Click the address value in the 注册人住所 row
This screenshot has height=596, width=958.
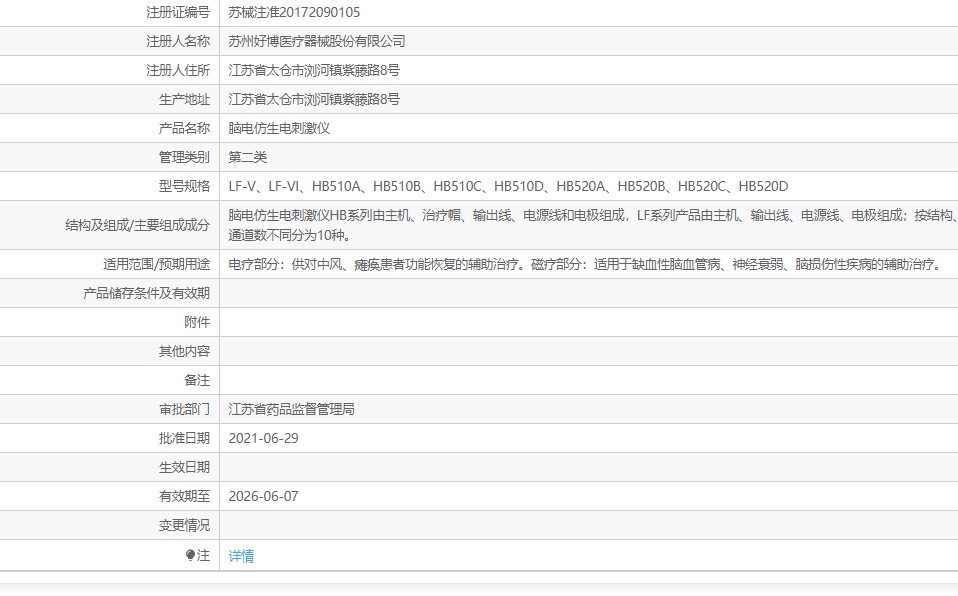point(314,70)
